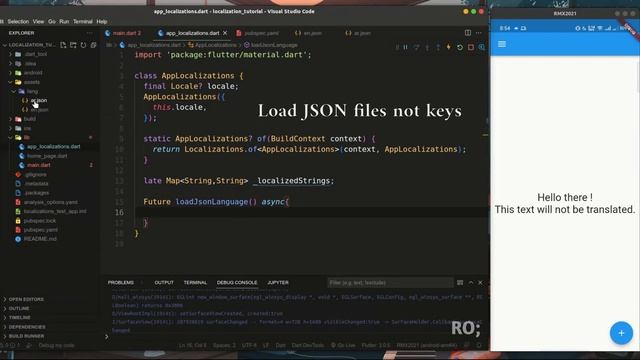Expand the Timeline section
Viewport: 640px width, 360px height.
(50, 318)
